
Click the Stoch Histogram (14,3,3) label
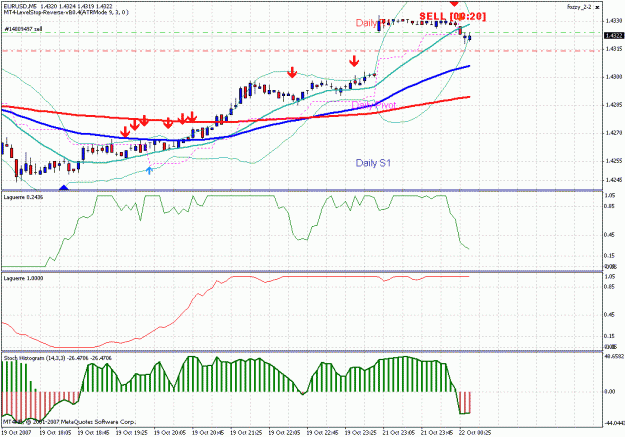tap(58, 358)
